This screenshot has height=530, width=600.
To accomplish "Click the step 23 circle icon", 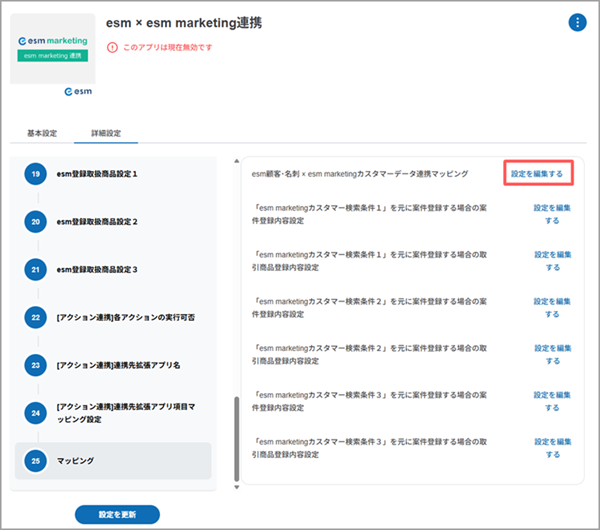I will tap(34, 365).
